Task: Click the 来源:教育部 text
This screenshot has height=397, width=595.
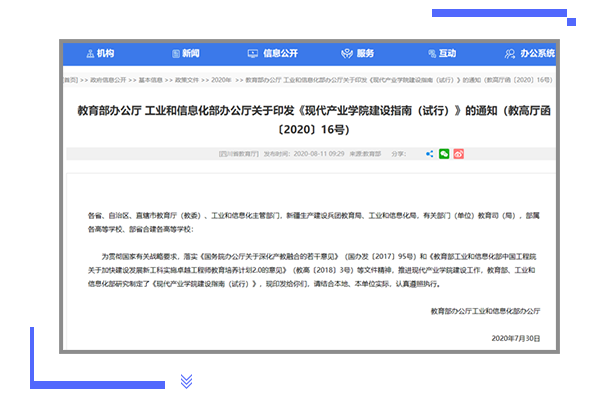Action: click(365, 154)
